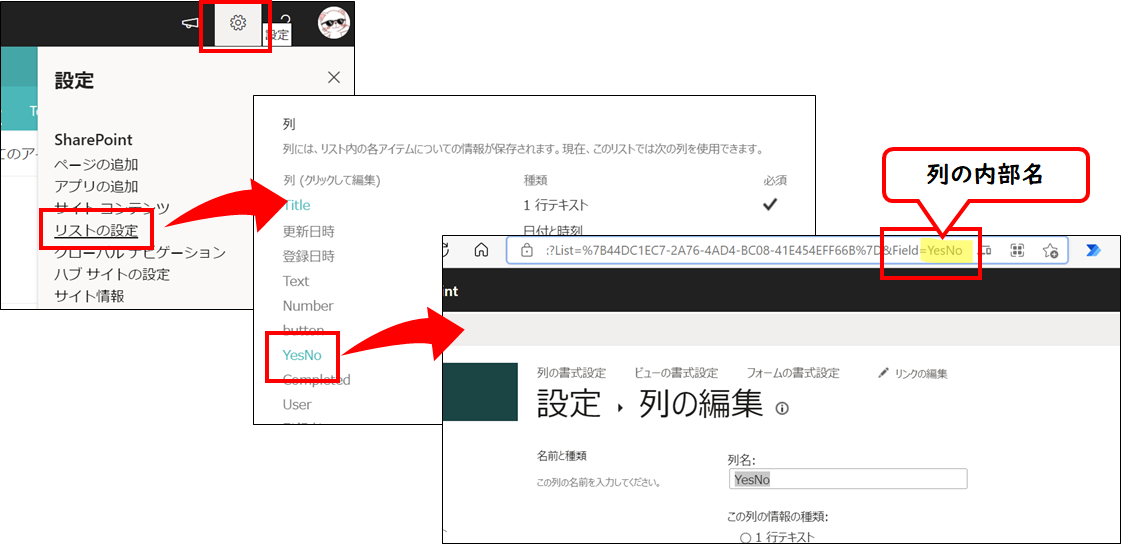1121x544 pixels.
Task: Click the dark teal site logo
Action: (480, 392)
